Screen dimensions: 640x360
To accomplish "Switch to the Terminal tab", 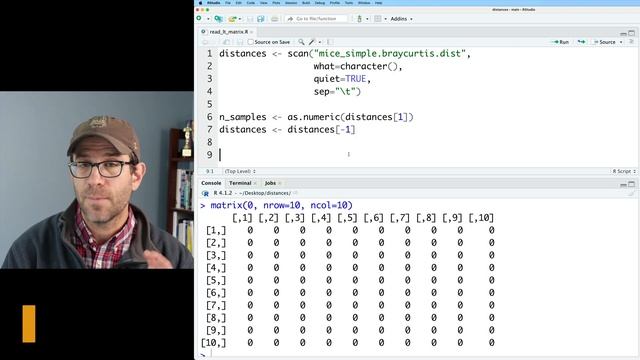I will pos(240,183).
